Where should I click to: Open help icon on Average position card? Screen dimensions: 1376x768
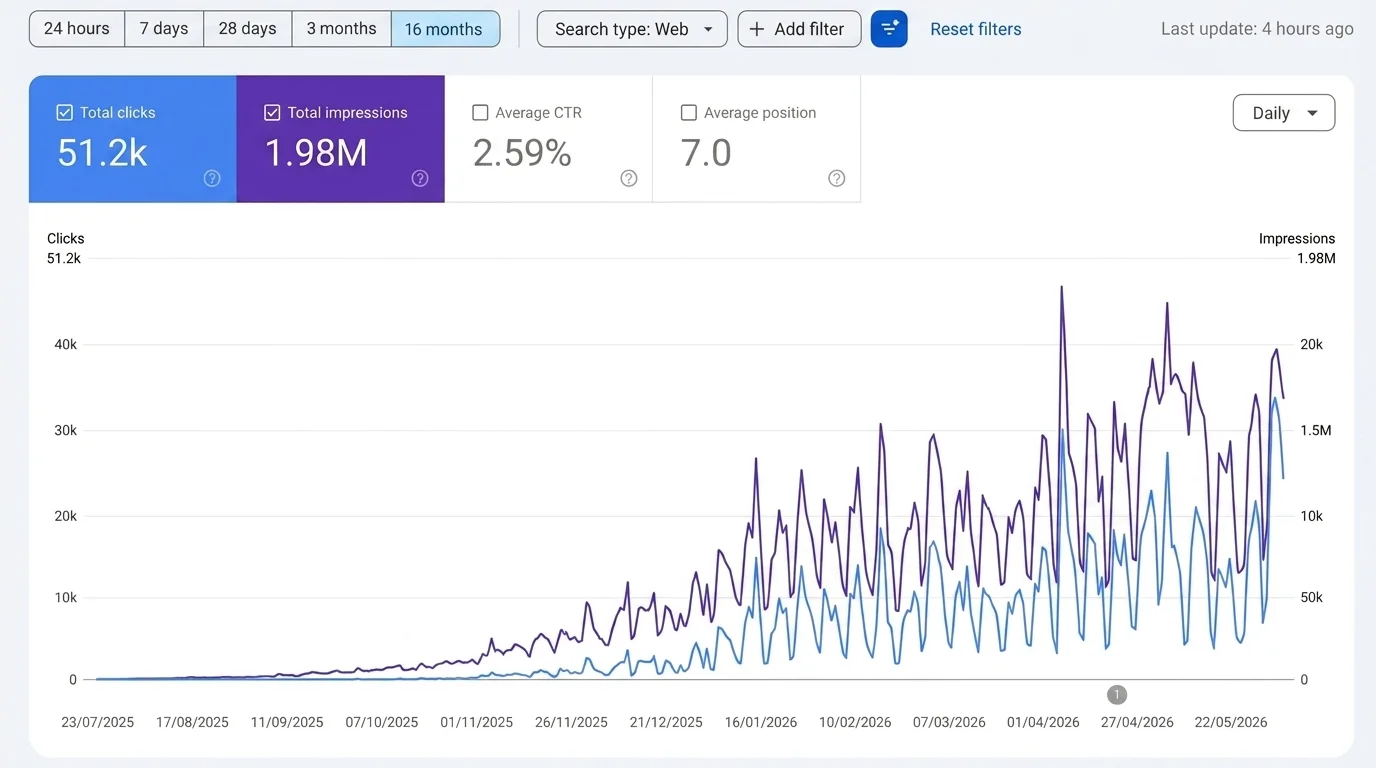point(837,178)
